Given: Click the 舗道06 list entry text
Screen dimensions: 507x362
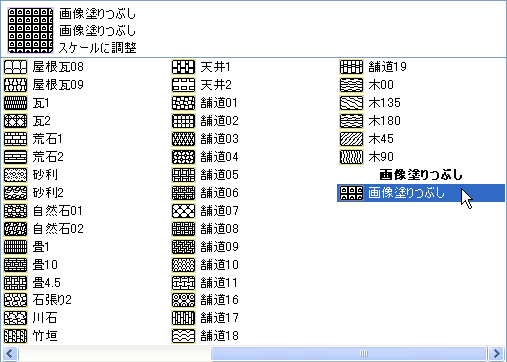Looking at the screenshot, I should [x=219, y=193].
